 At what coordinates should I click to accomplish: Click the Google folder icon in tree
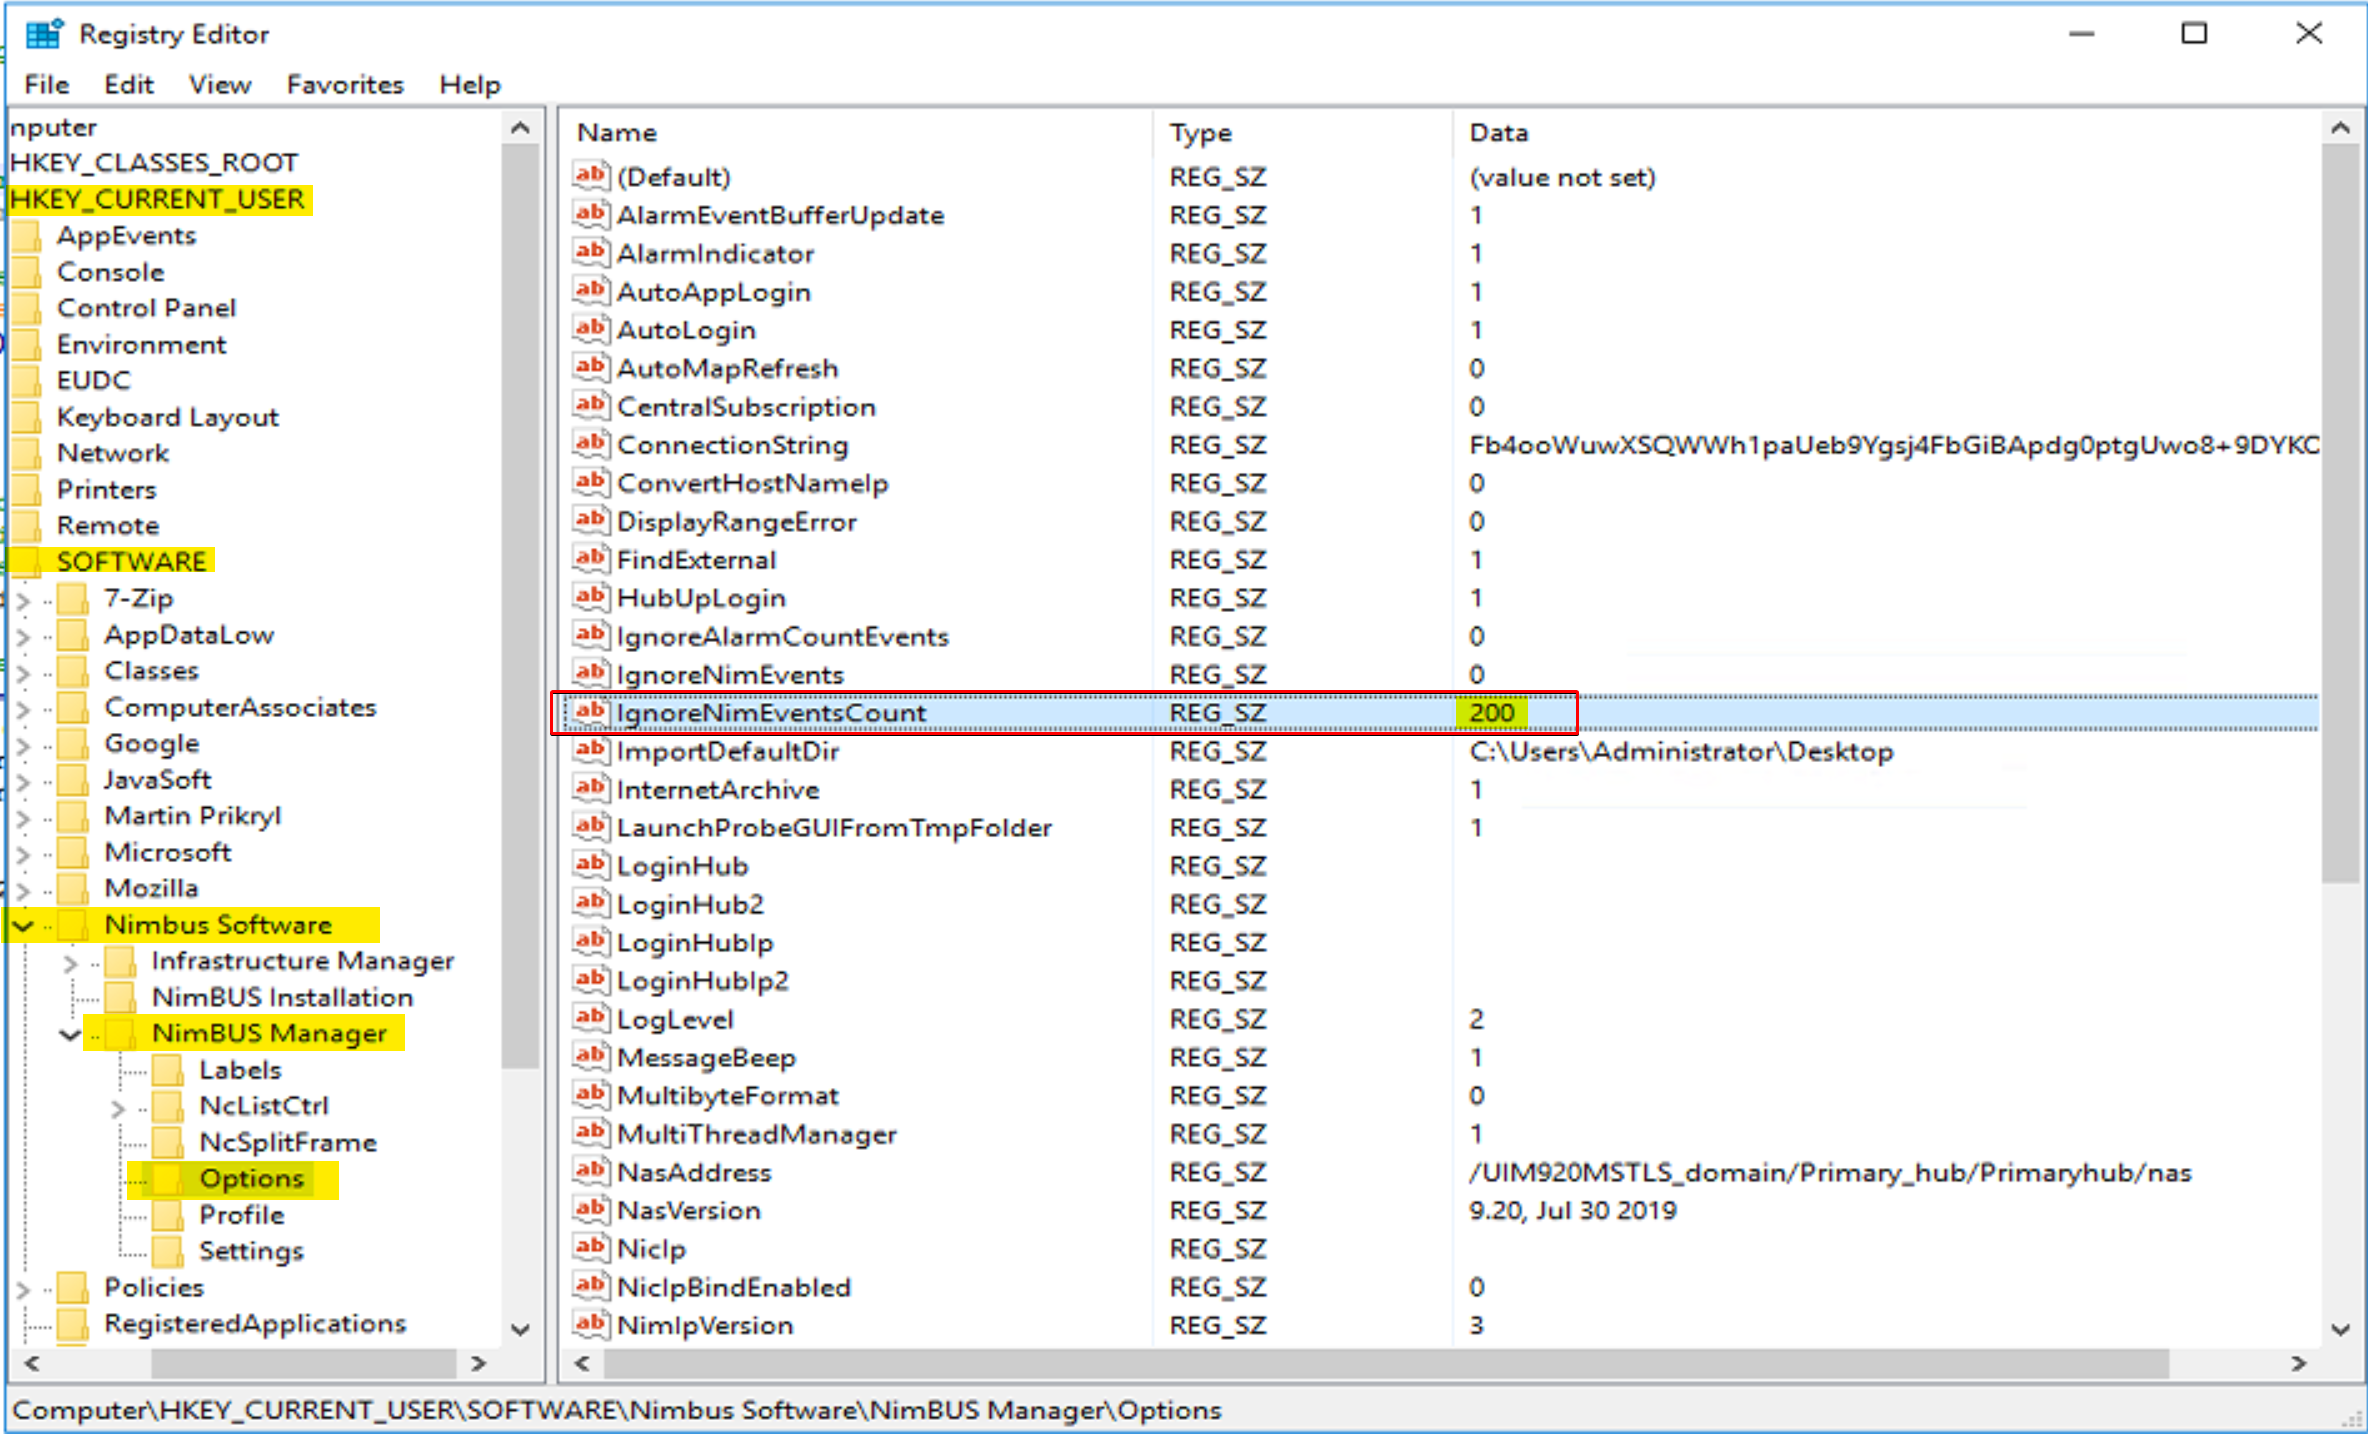coord(72,744)
